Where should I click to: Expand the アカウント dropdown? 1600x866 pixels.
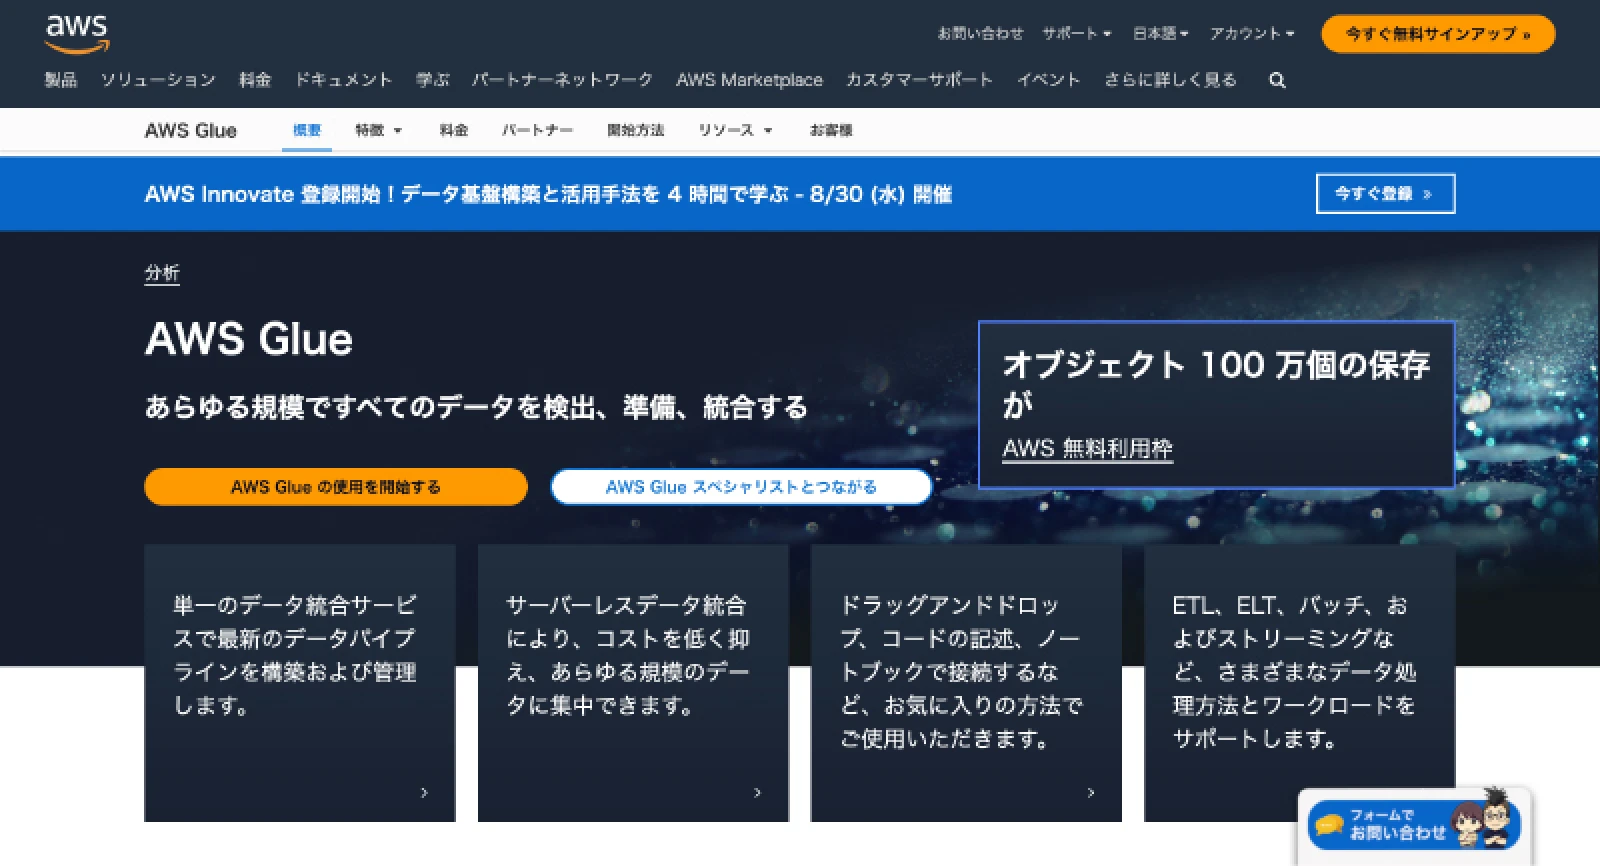(1251, 33)
